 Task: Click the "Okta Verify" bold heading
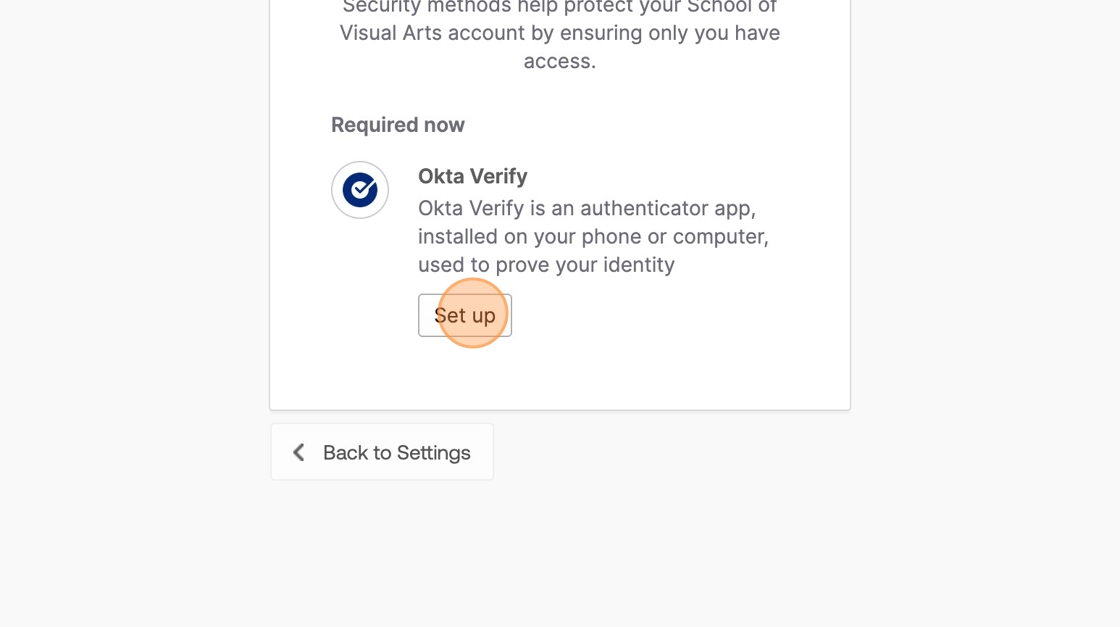(x=472, y=176)
